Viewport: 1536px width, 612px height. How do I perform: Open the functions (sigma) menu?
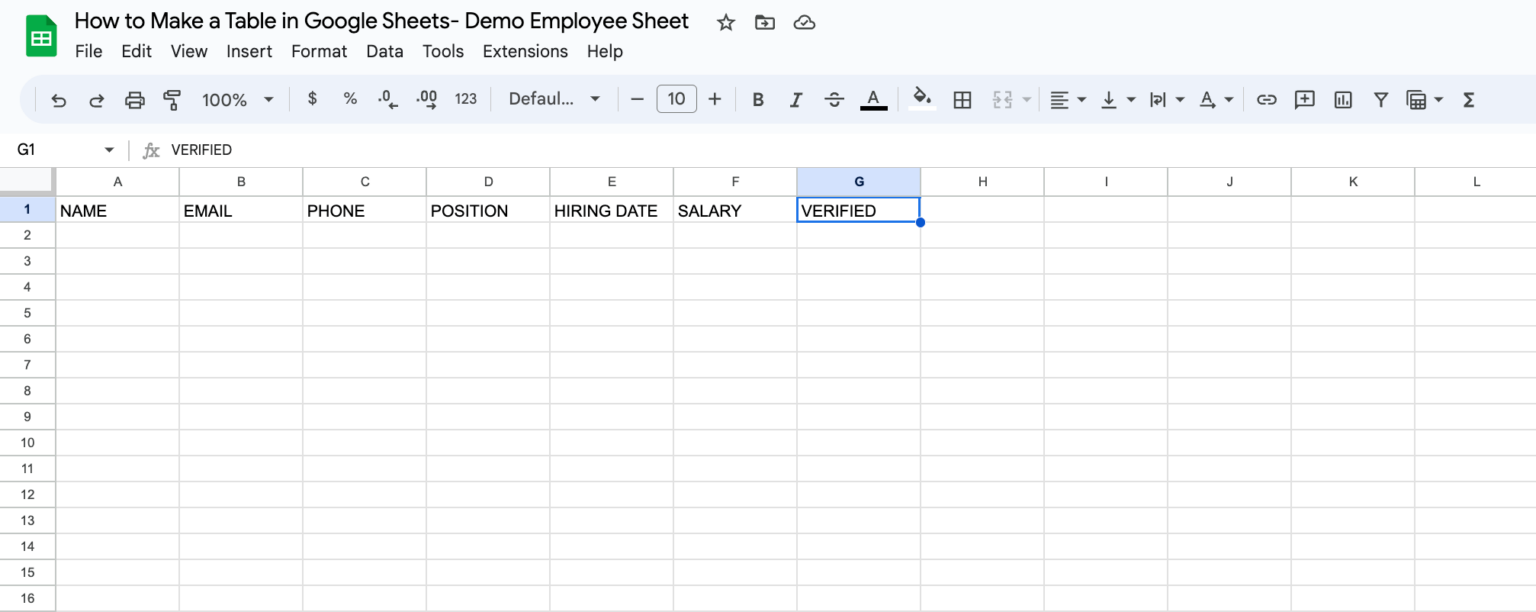pos(1468,99)
